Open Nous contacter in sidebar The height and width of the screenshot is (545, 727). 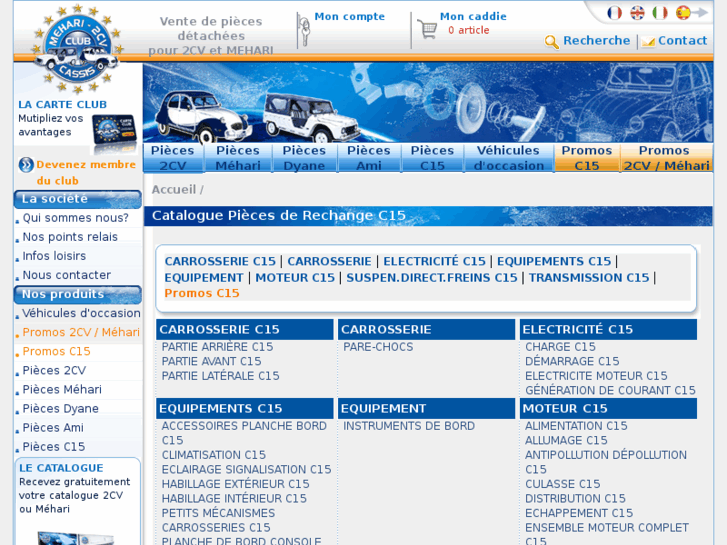[x=67, y=275]
